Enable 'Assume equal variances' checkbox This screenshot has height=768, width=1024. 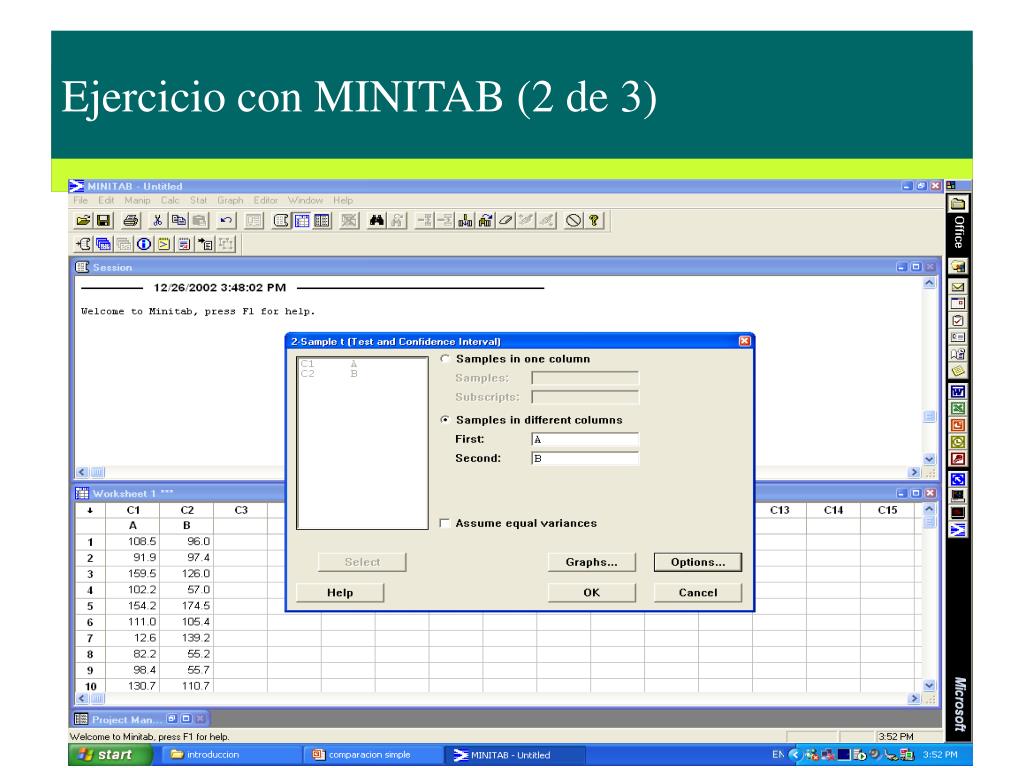pyautogui.click(x=445, y=523)
